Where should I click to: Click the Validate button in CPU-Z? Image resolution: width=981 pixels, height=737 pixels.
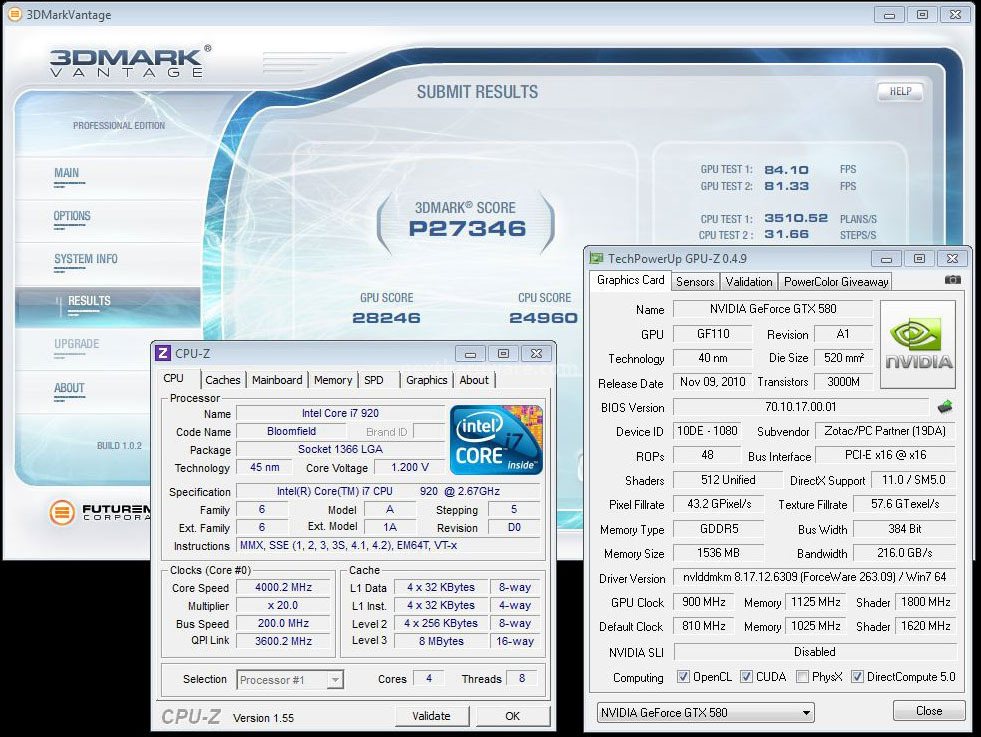tap(432, 716)
